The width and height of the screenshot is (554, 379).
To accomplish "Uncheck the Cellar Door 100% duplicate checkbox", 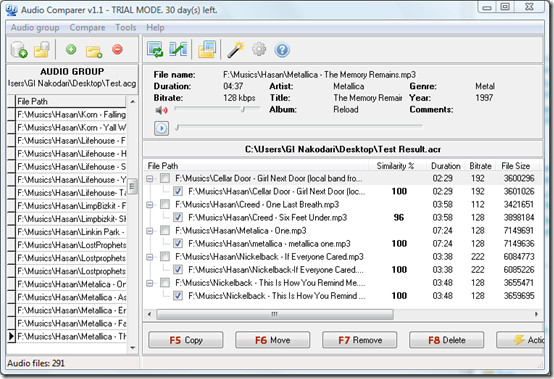I will point(178,191).
